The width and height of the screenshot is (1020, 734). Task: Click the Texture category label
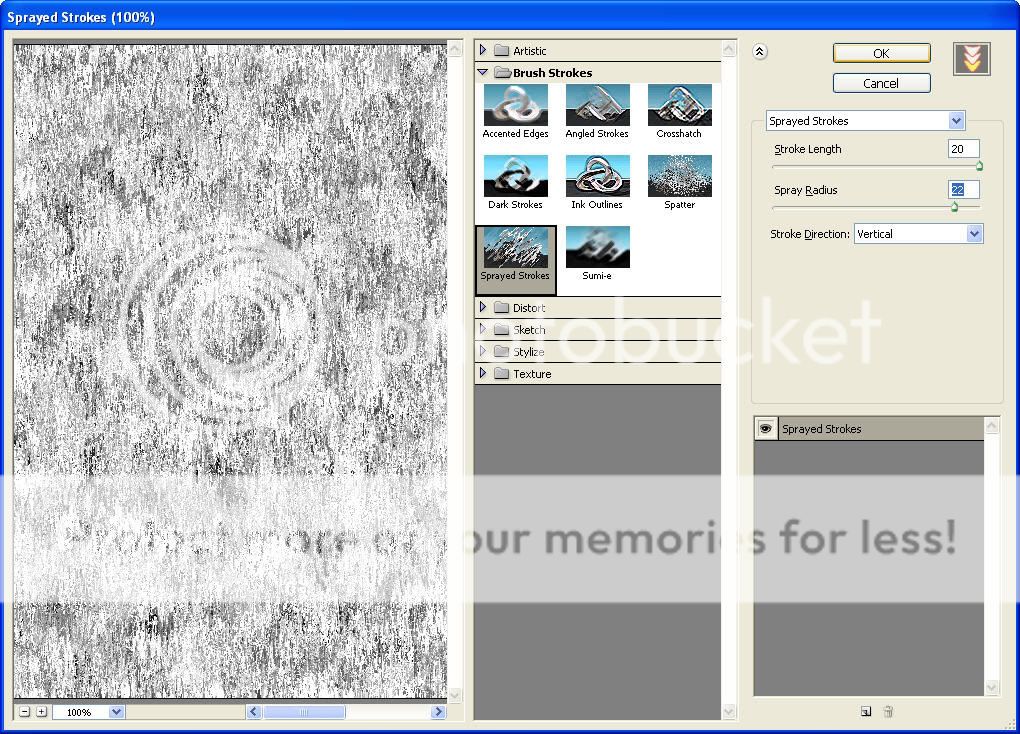pos(532,374)
